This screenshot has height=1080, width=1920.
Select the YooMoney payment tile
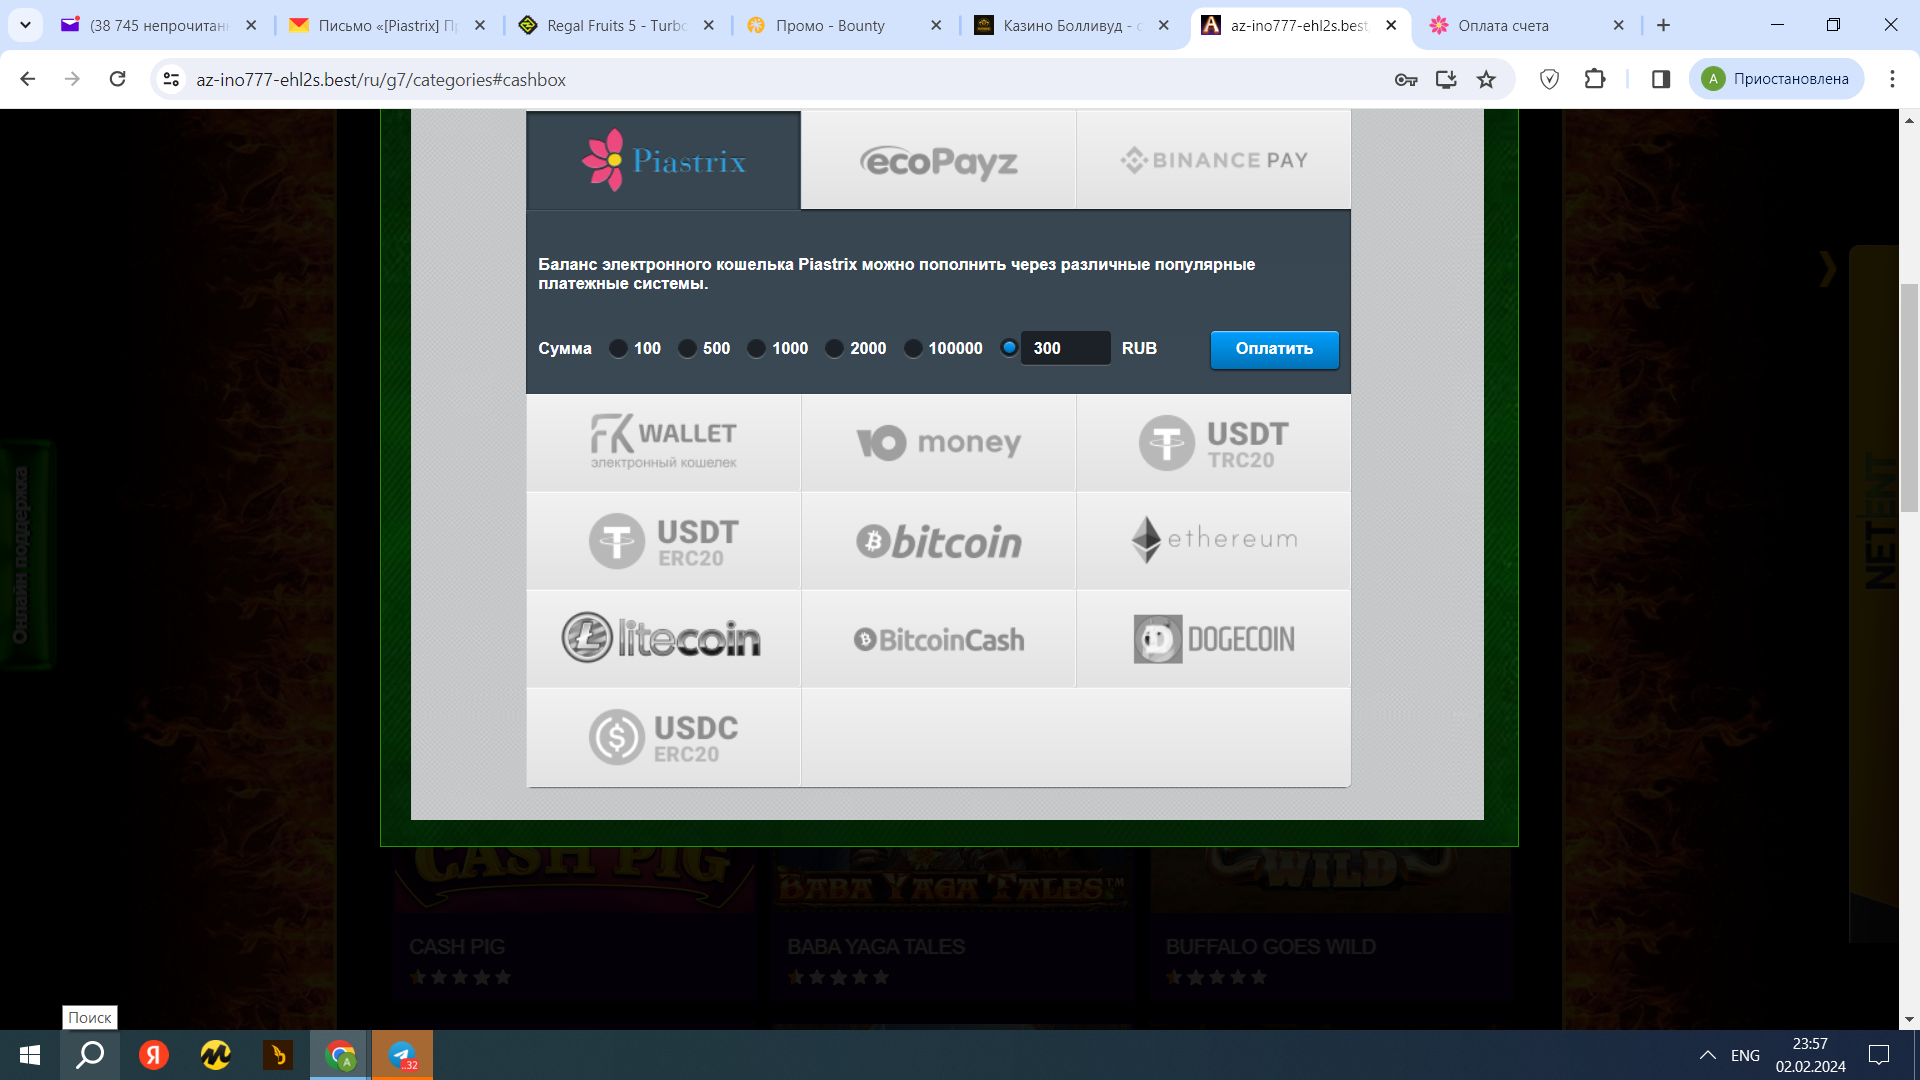(938, 443)
